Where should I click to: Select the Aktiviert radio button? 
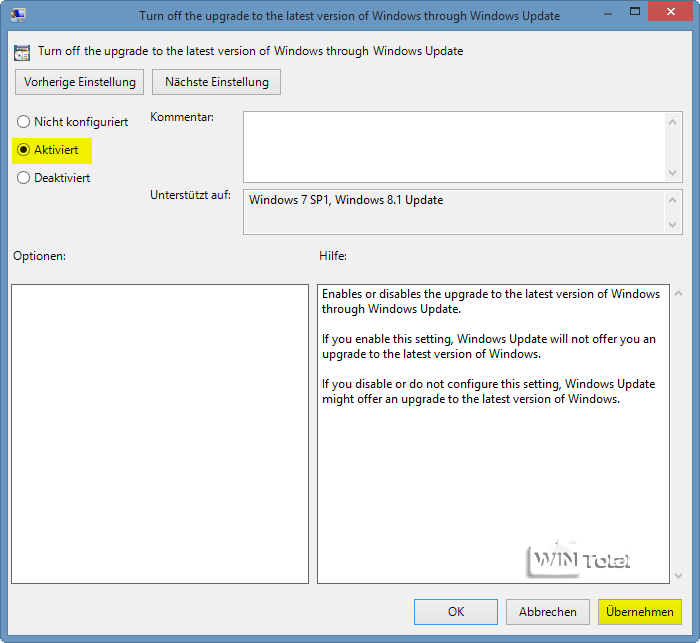pyautogui.click(x=47, y=150)
